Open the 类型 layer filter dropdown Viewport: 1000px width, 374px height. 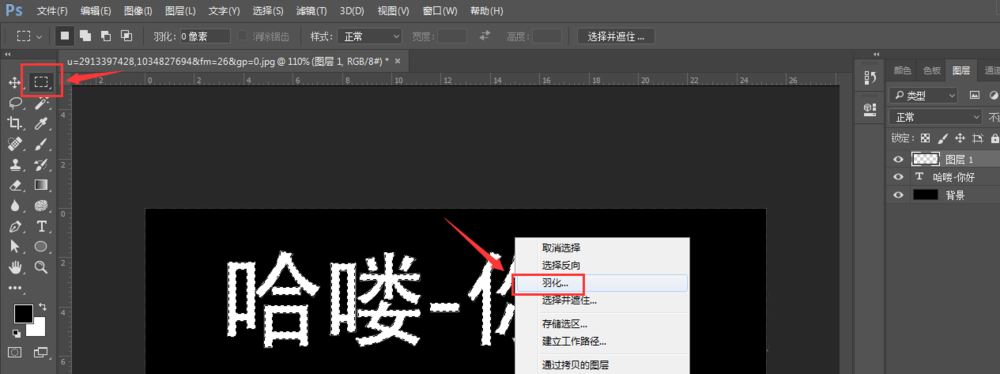pyautogui.click(x=923, y=95)
